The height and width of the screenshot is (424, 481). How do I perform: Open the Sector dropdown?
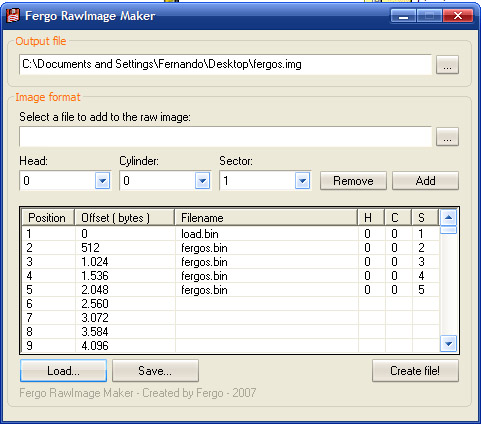point(302,181)
